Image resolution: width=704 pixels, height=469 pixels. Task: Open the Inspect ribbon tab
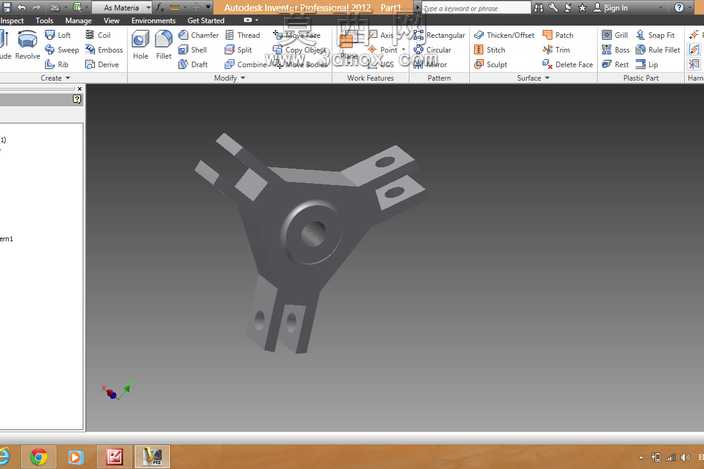12,21
